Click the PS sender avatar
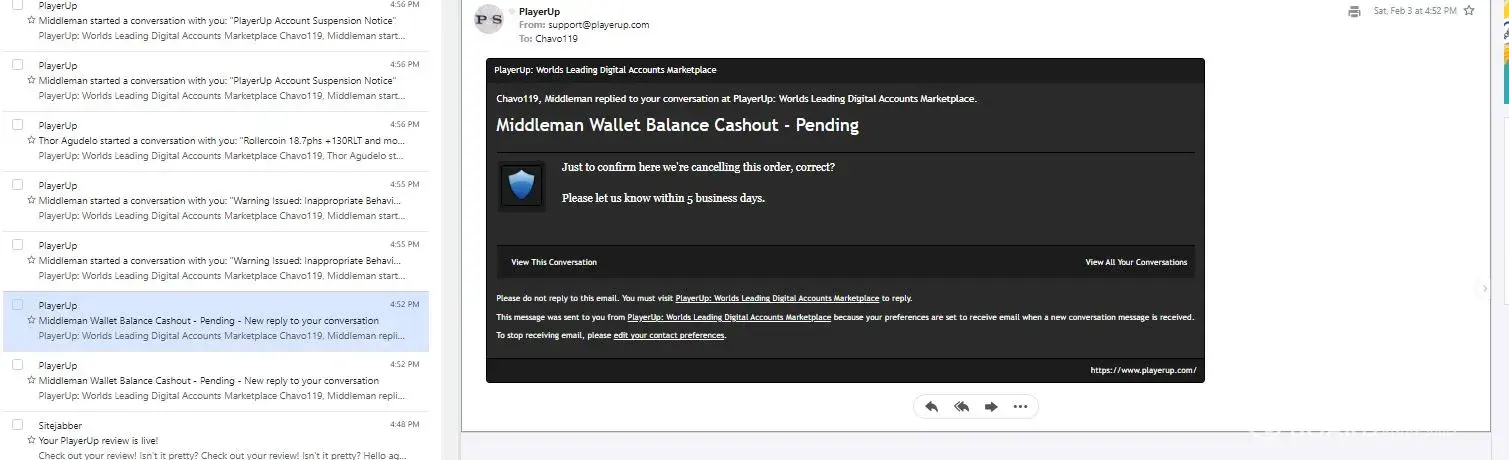The height and width of the screenshot is (460, 1509). 489,19
